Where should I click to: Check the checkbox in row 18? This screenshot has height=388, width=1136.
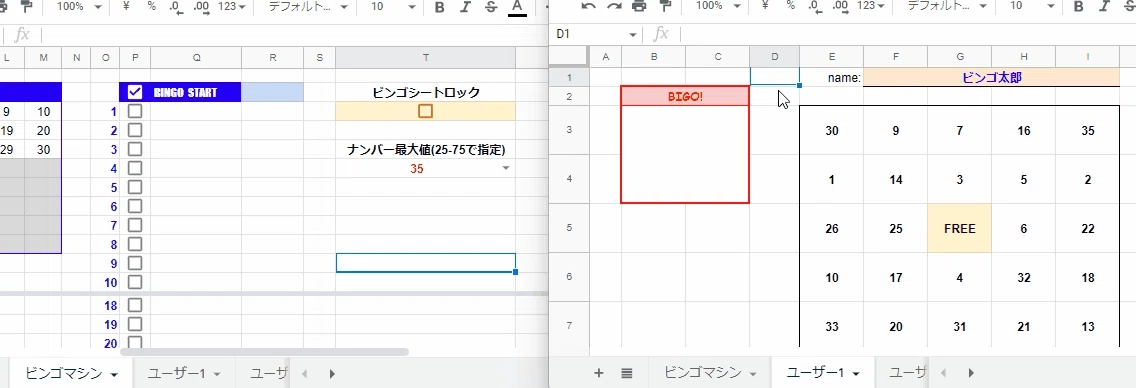click(135, 305)
